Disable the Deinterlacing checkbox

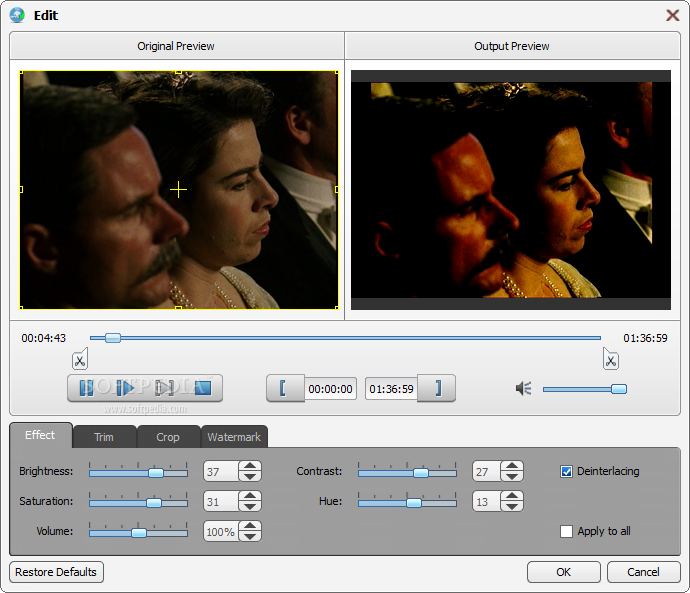click(x=566, y=472)
